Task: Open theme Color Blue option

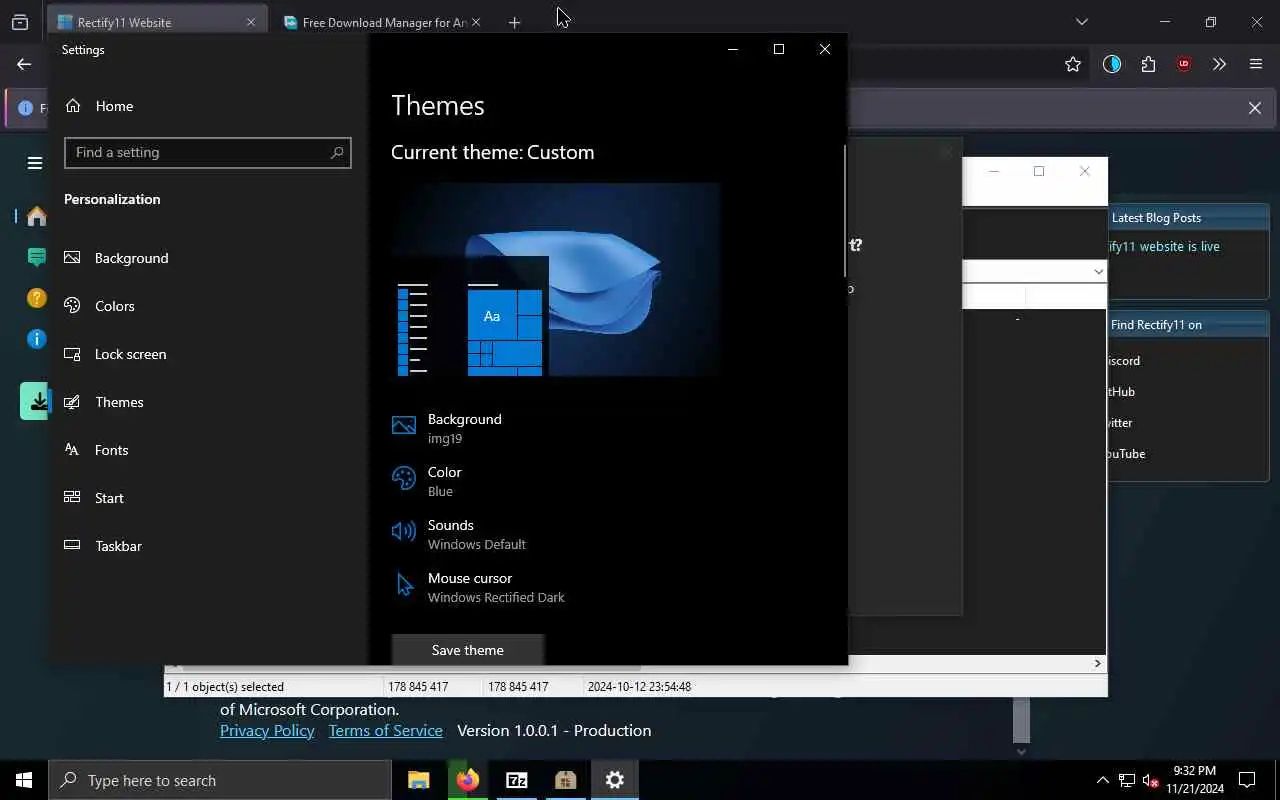Action: click(x=427, y=481)
